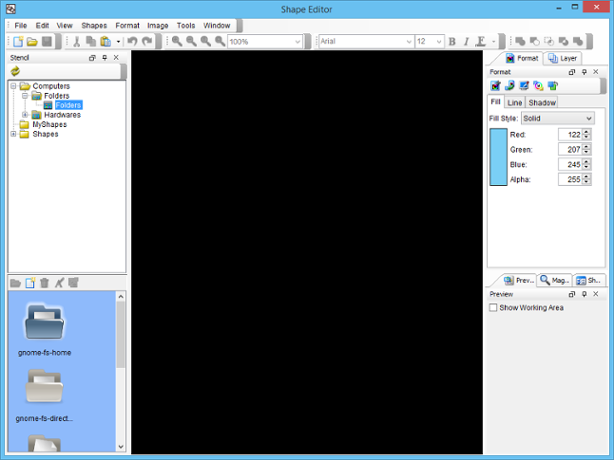Open the Arial font name dropdown
Viewport: 614px width, 460px height.
coord(409,41)
